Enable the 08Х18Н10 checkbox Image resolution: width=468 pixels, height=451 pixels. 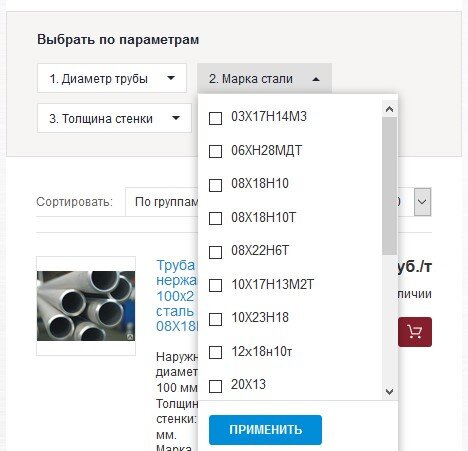coord(215,185)
